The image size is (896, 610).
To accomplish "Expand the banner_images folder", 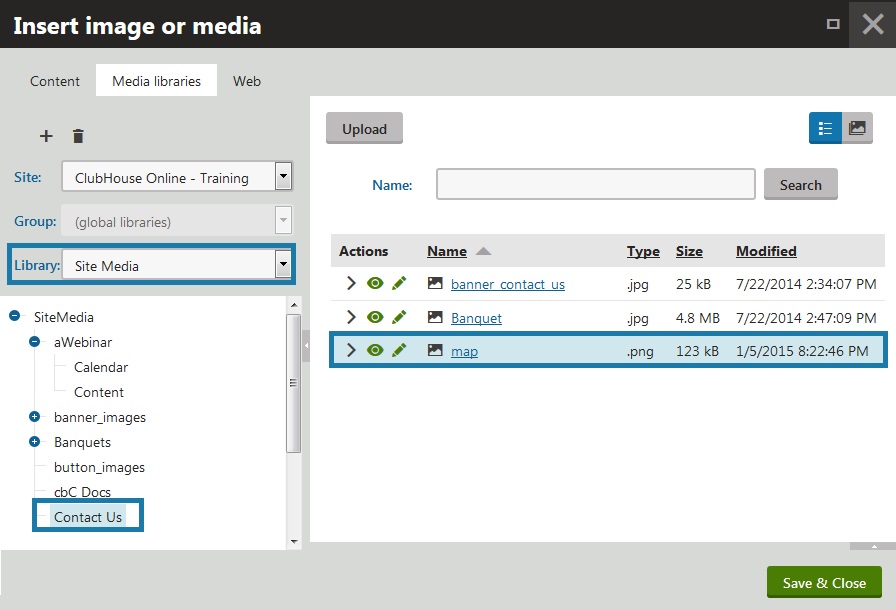I will (35, 417).
